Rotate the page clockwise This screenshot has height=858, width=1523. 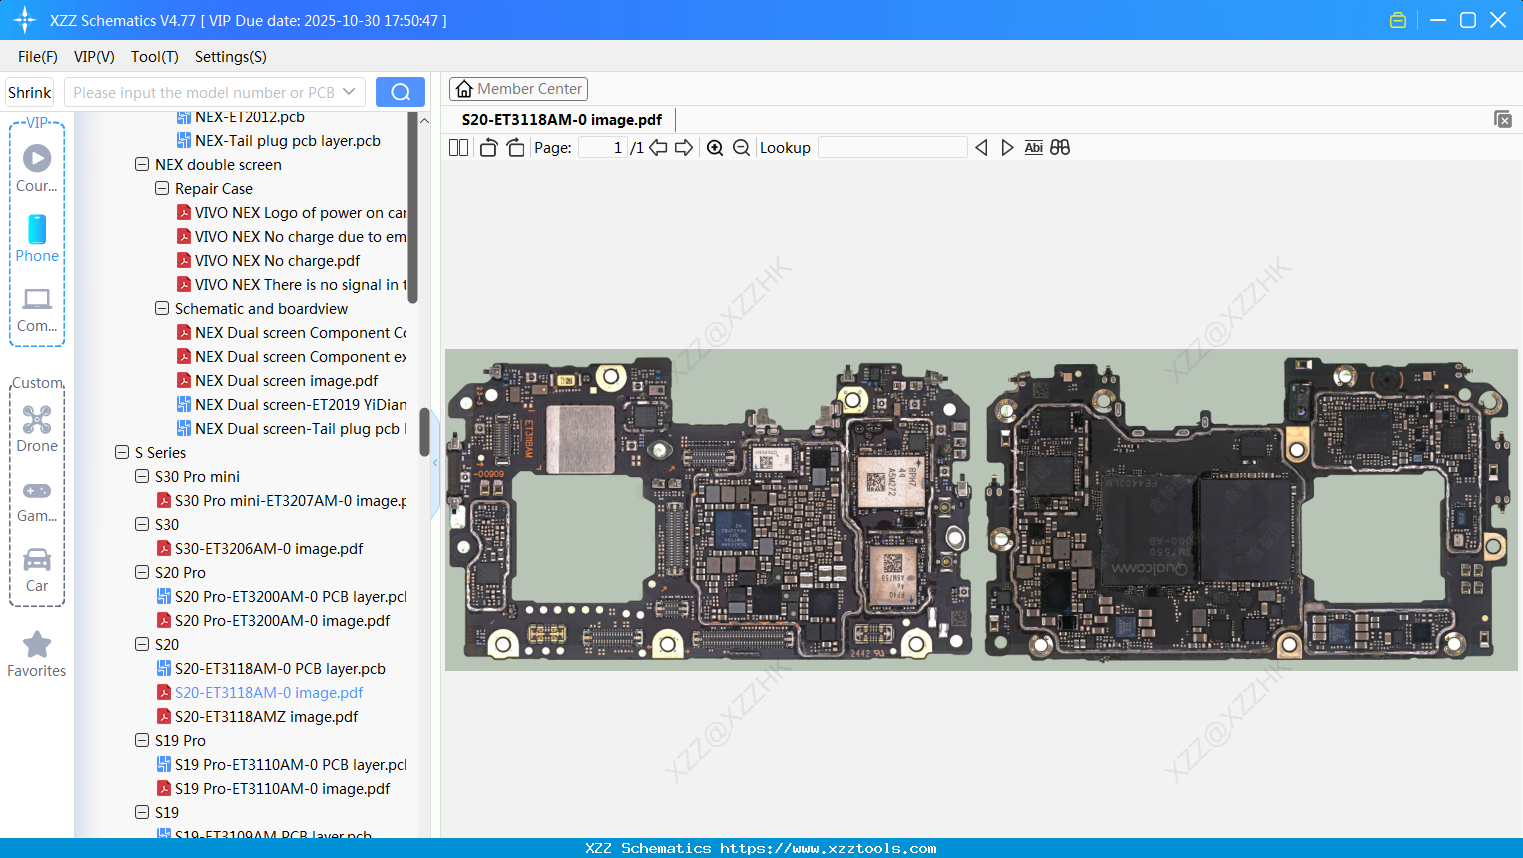click(x=515, y=148)
